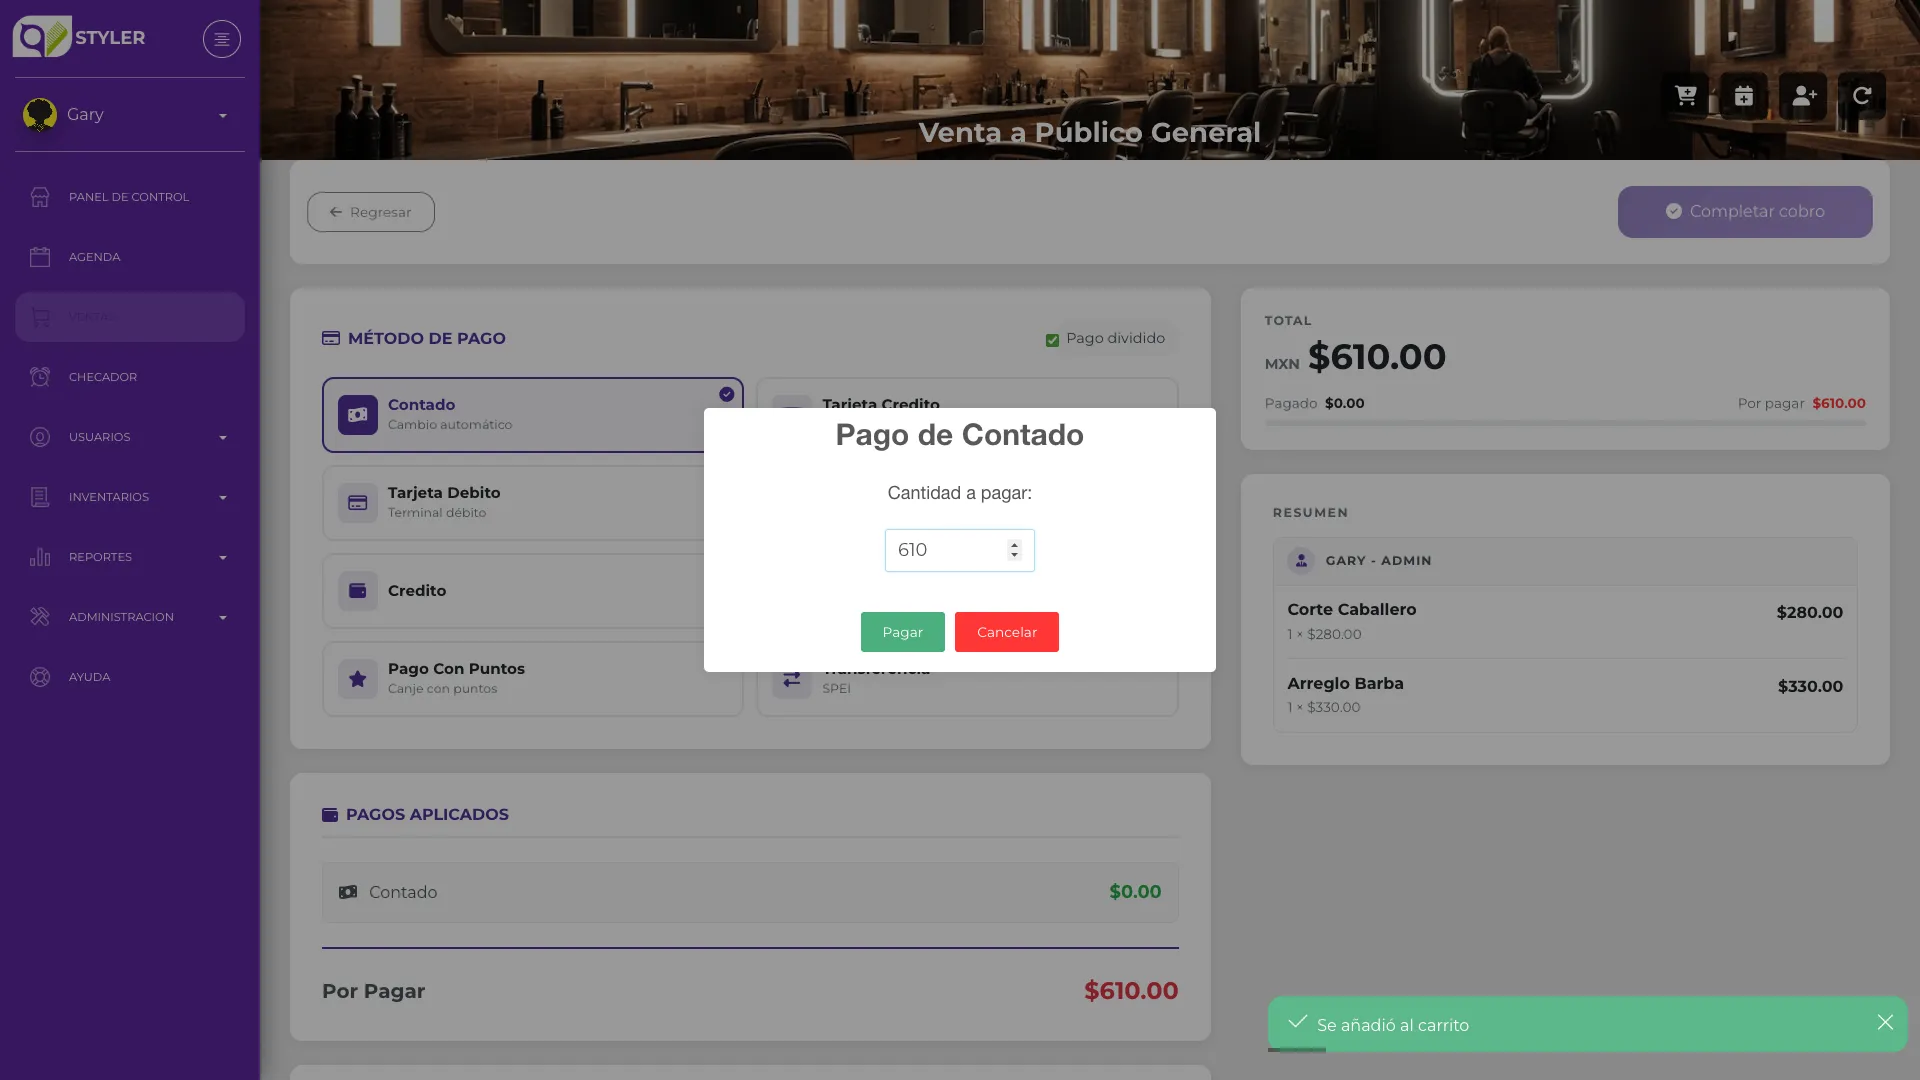Click the Styler logo
1920x1080 pixels.
pyautogui.click(x=79, y=37)
